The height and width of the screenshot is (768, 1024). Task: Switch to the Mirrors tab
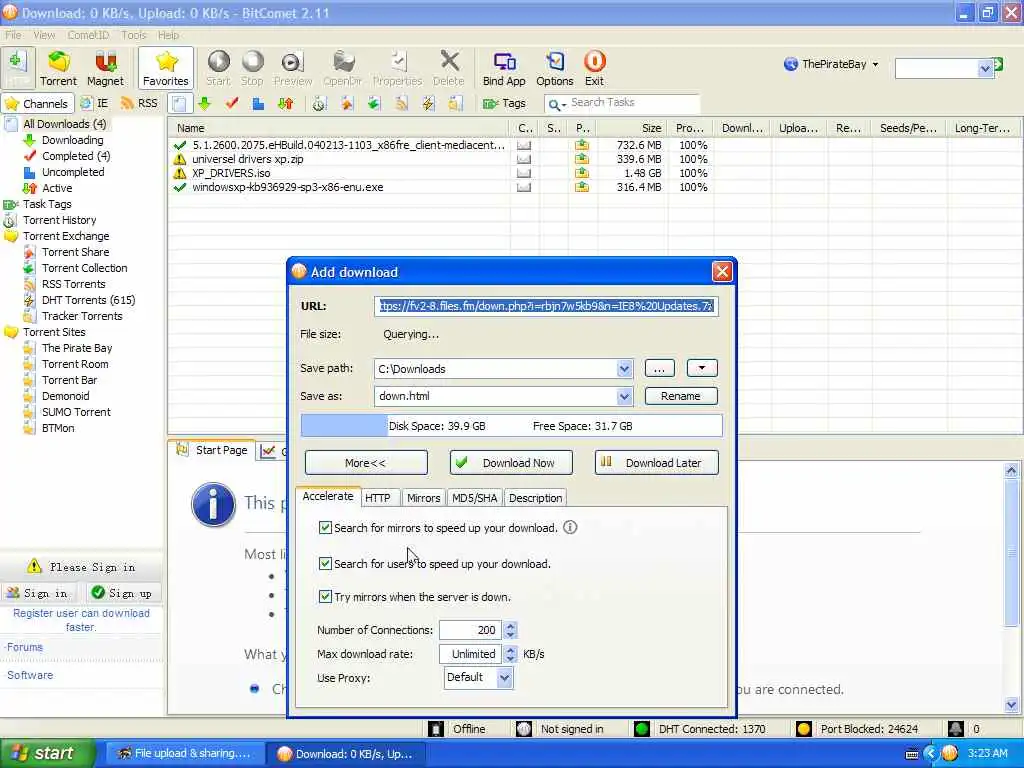[x=423, y=498]
